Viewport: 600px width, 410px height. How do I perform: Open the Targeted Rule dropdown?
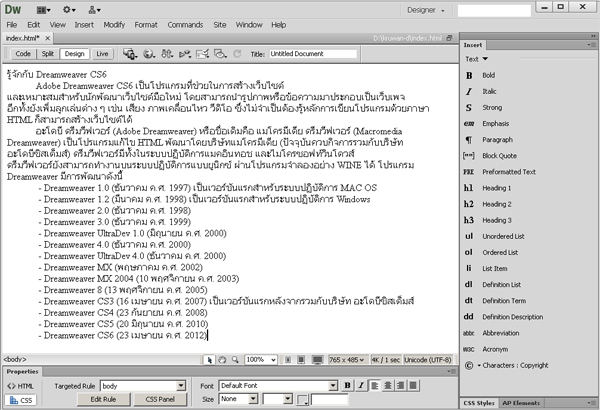coord(181,386)
